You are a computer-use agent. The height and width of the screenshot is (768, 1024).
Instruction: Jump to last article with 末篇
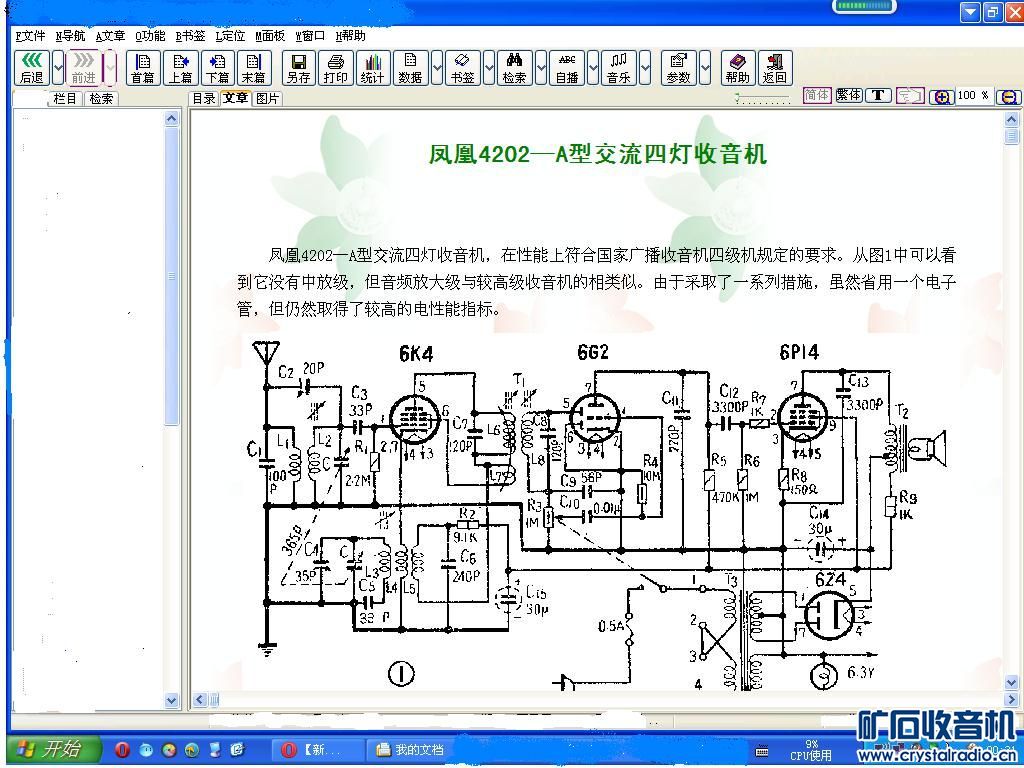(x=254, y=68)
